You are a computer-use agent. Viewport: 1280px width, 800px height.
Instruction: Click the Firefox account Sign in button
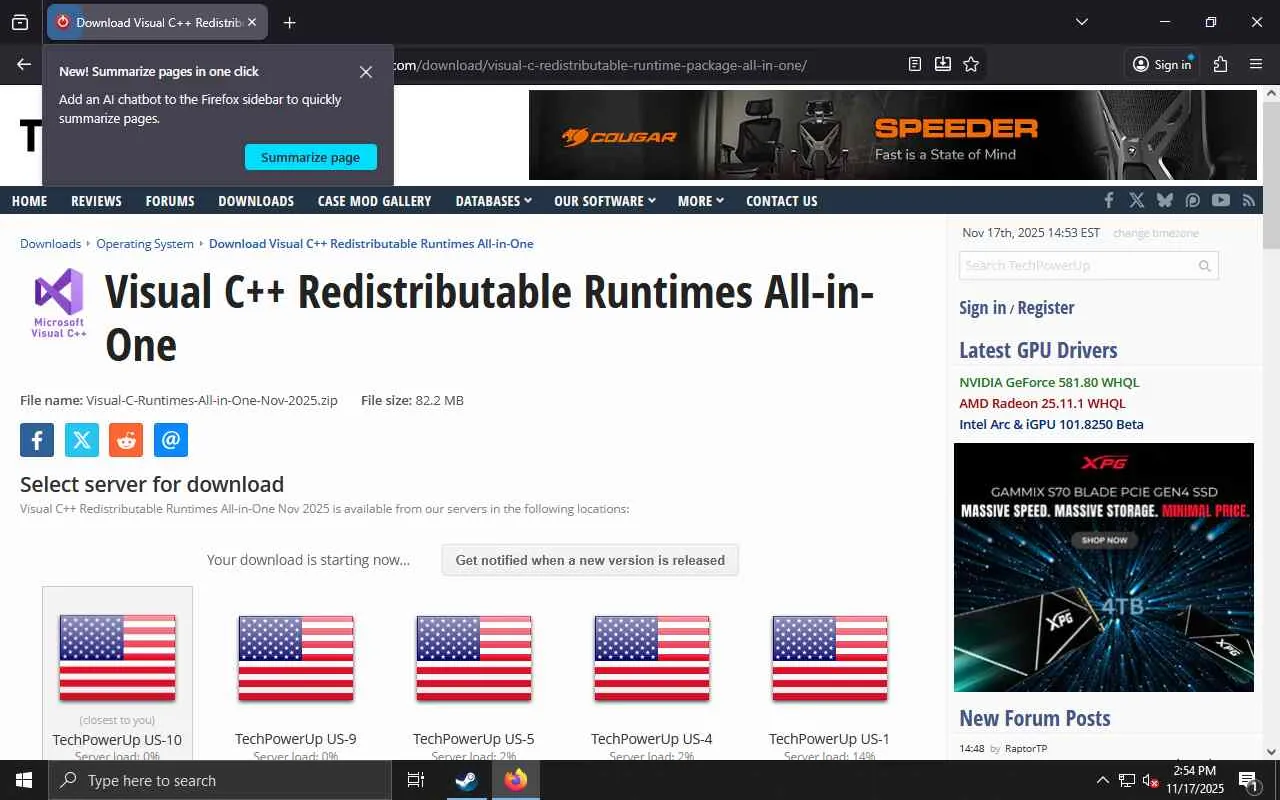coord(1162,64)
